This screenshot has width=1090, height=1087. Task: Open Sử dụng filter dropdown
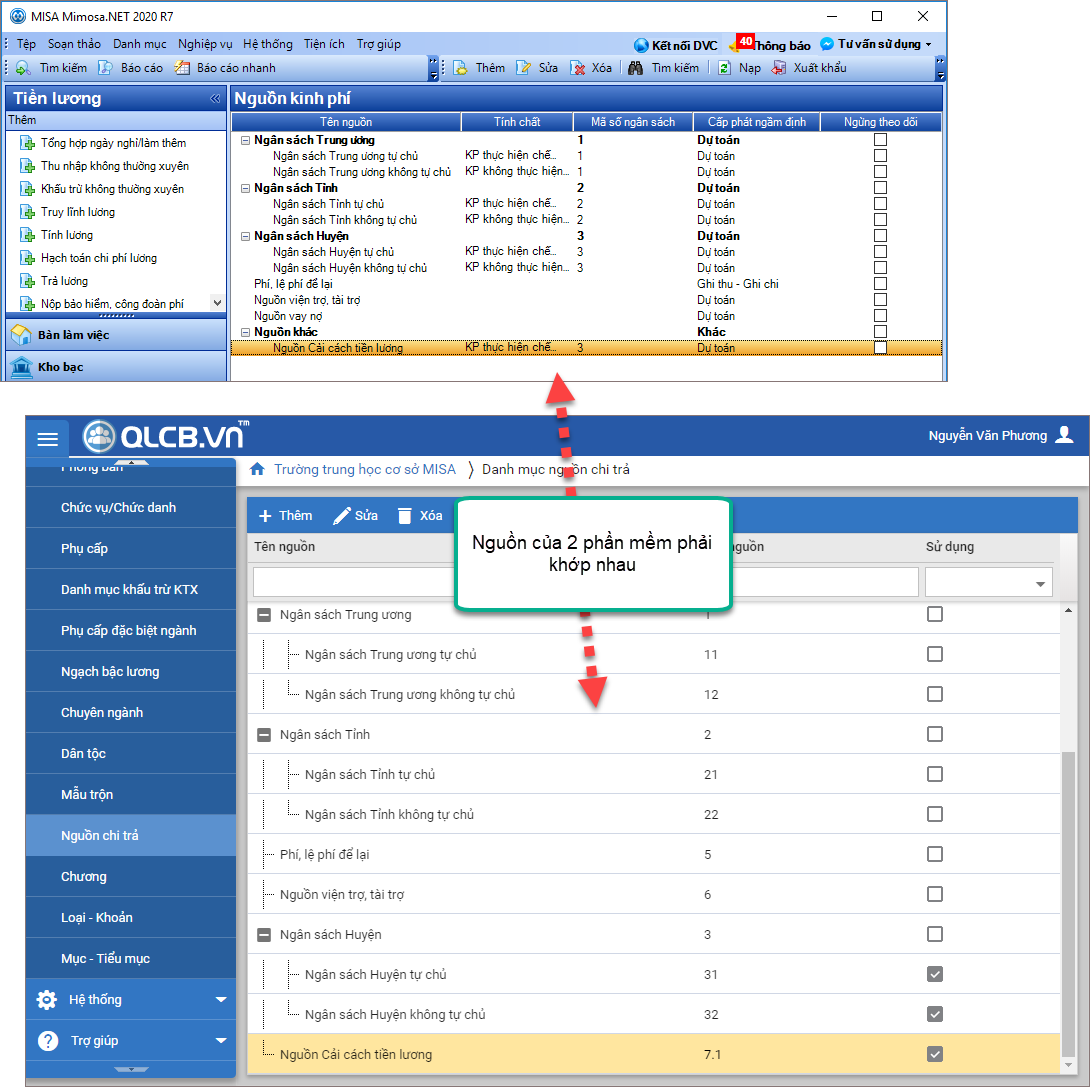pyautogui.click(x=989, y=582)
